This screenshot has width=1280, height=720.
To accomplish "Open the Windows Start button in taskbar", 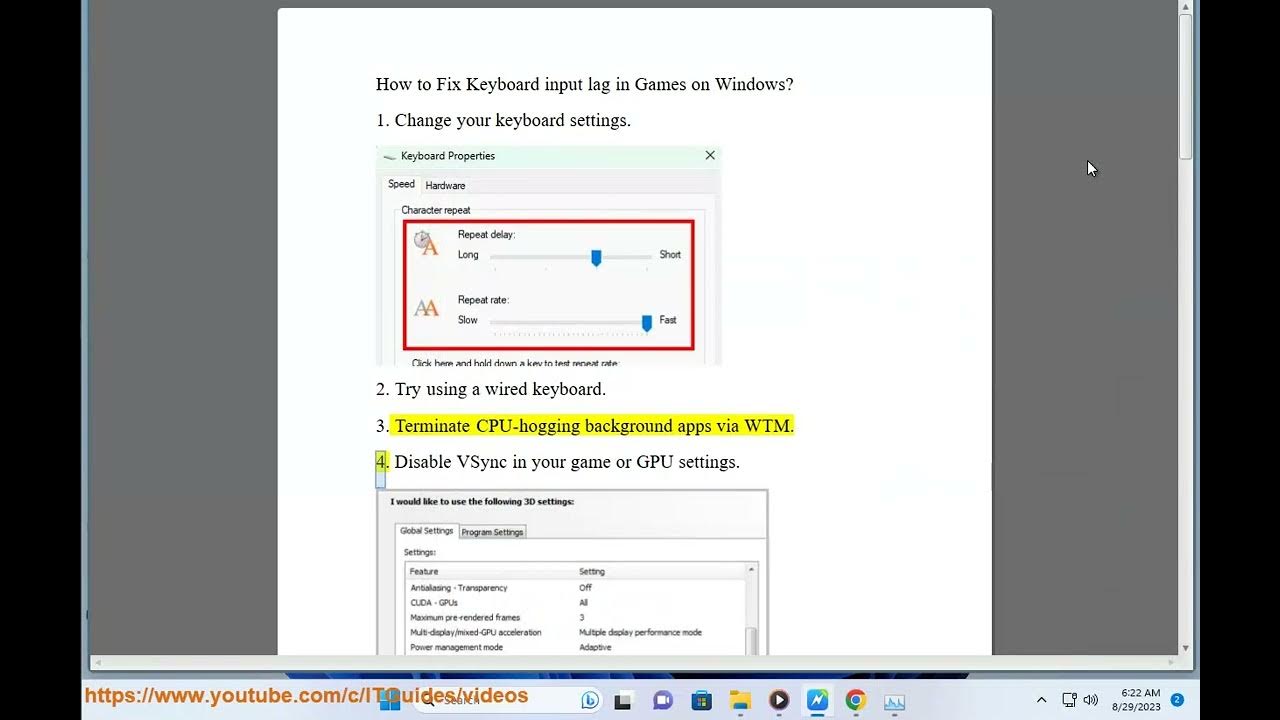I will coord(390,700).
